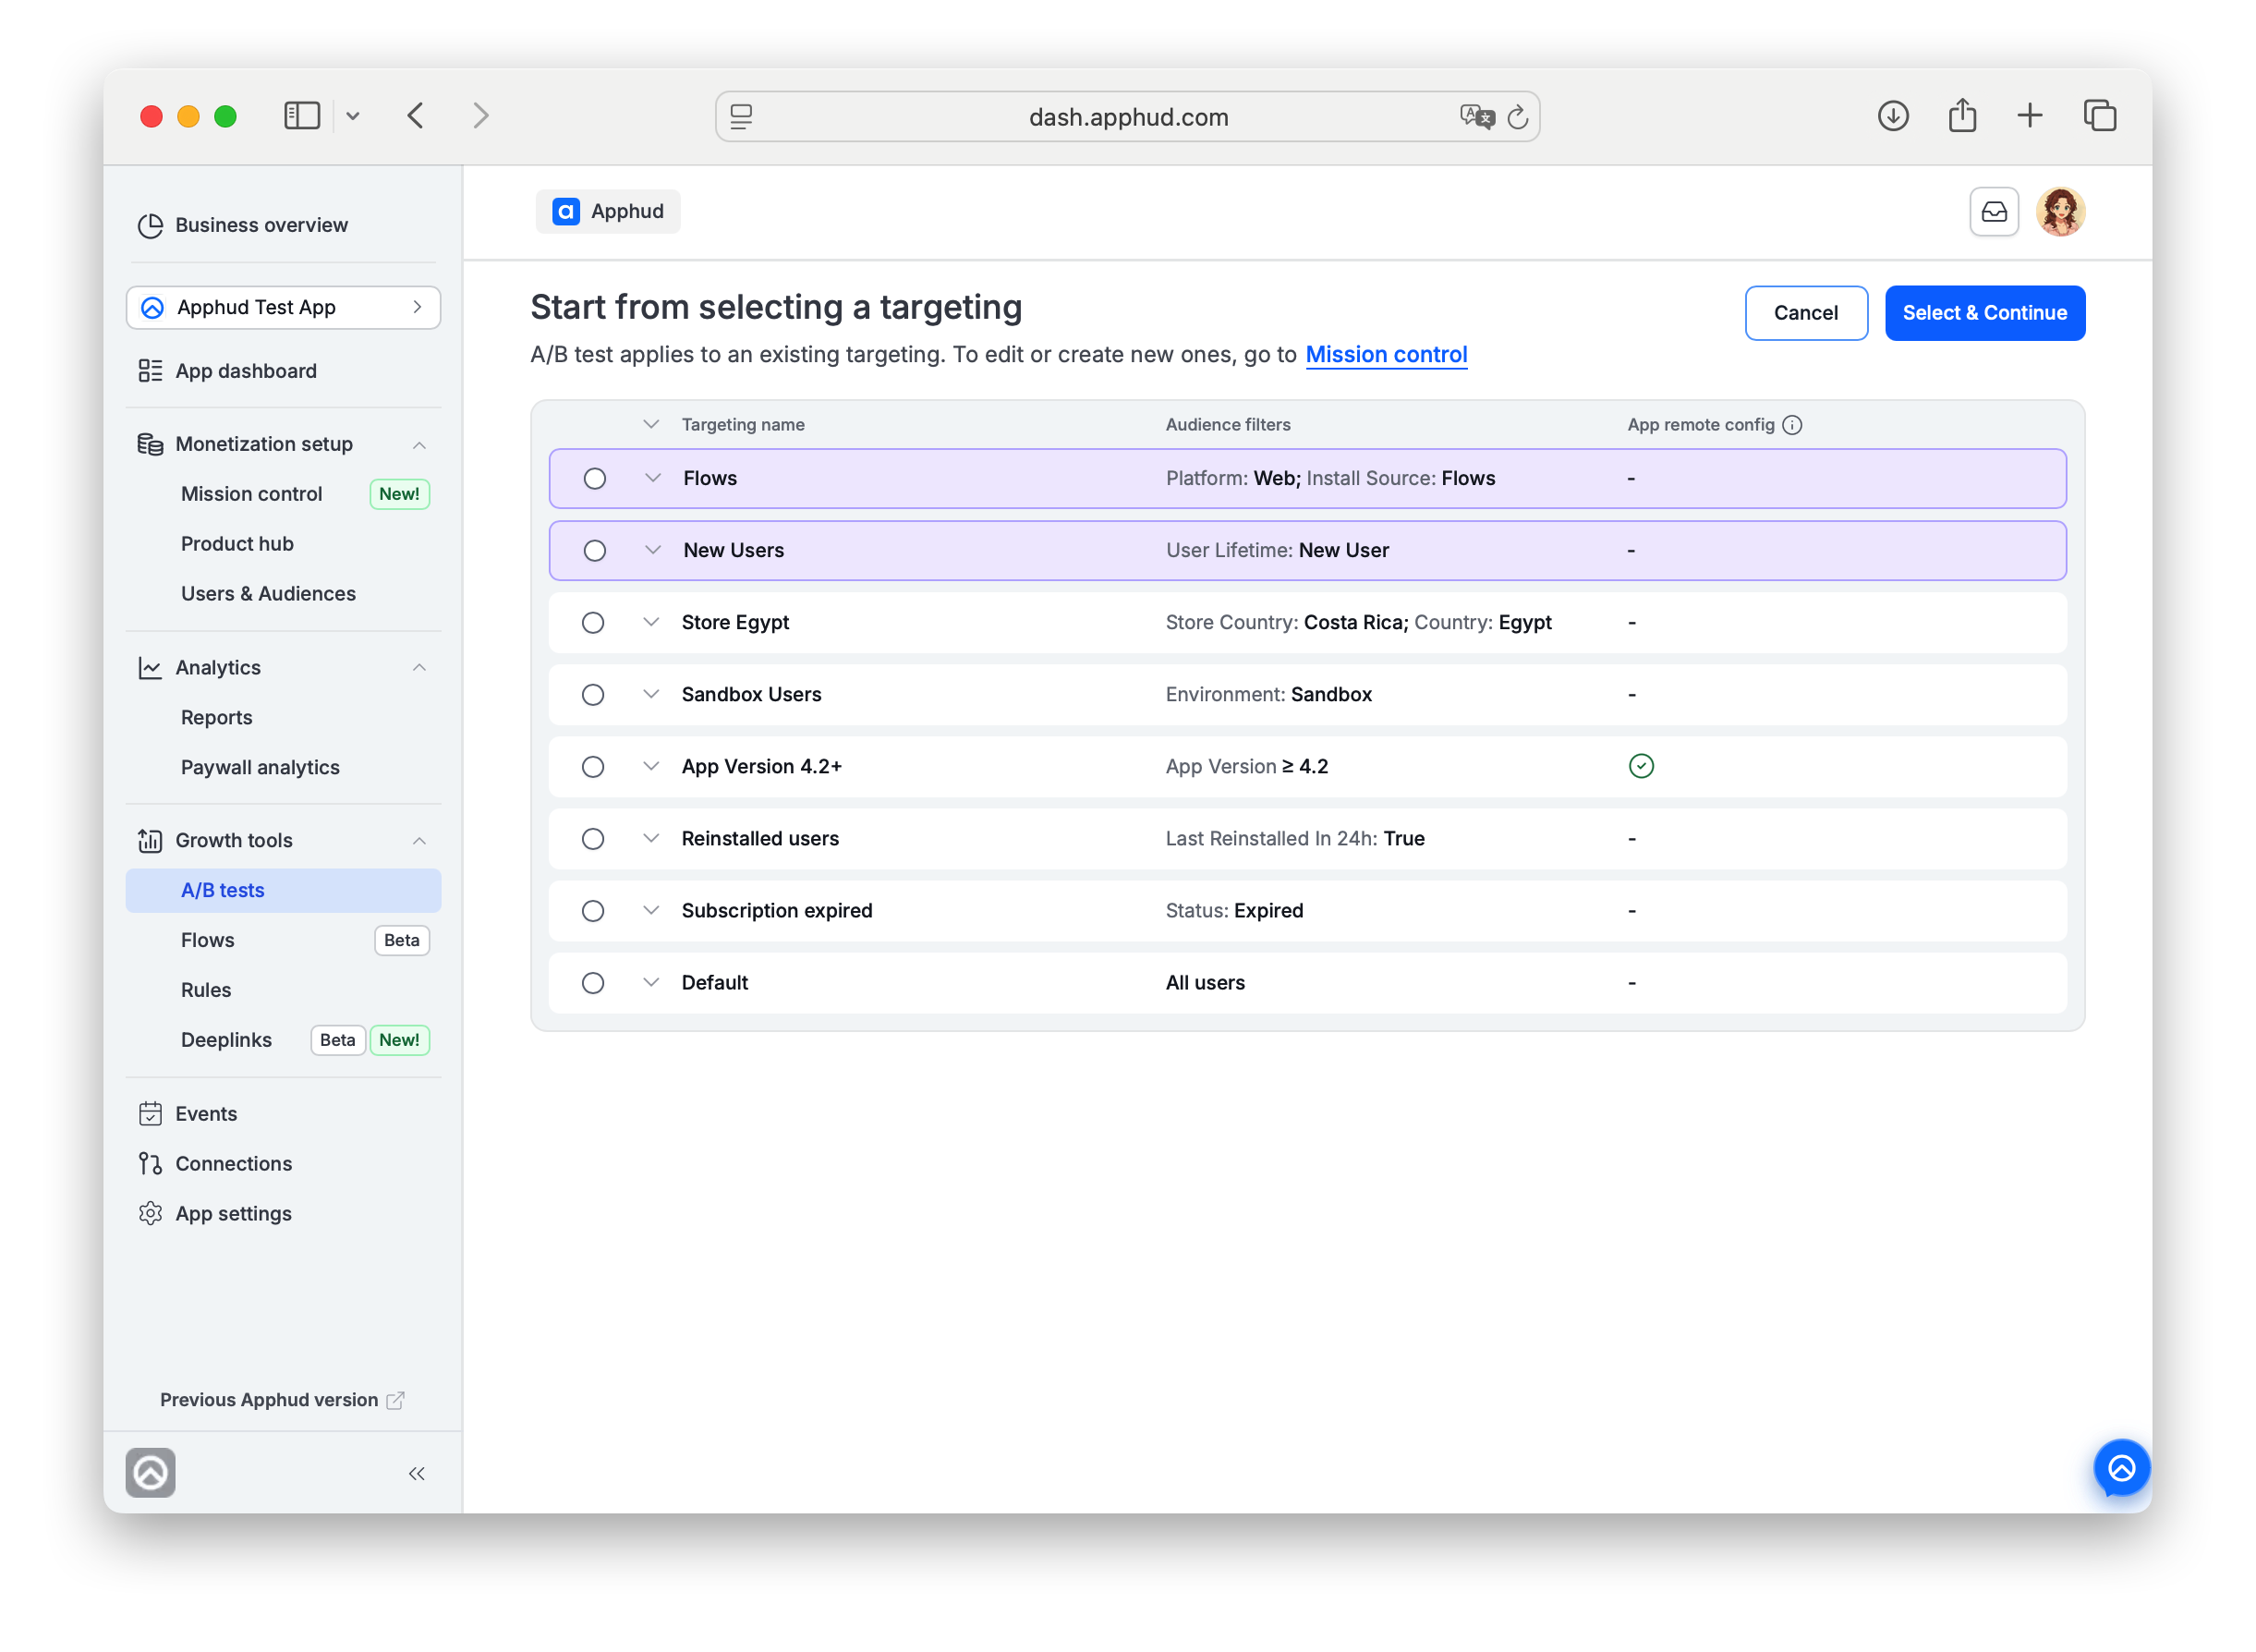
Task: Click the Events calendar icon
Action: [x=150, y=1114]
